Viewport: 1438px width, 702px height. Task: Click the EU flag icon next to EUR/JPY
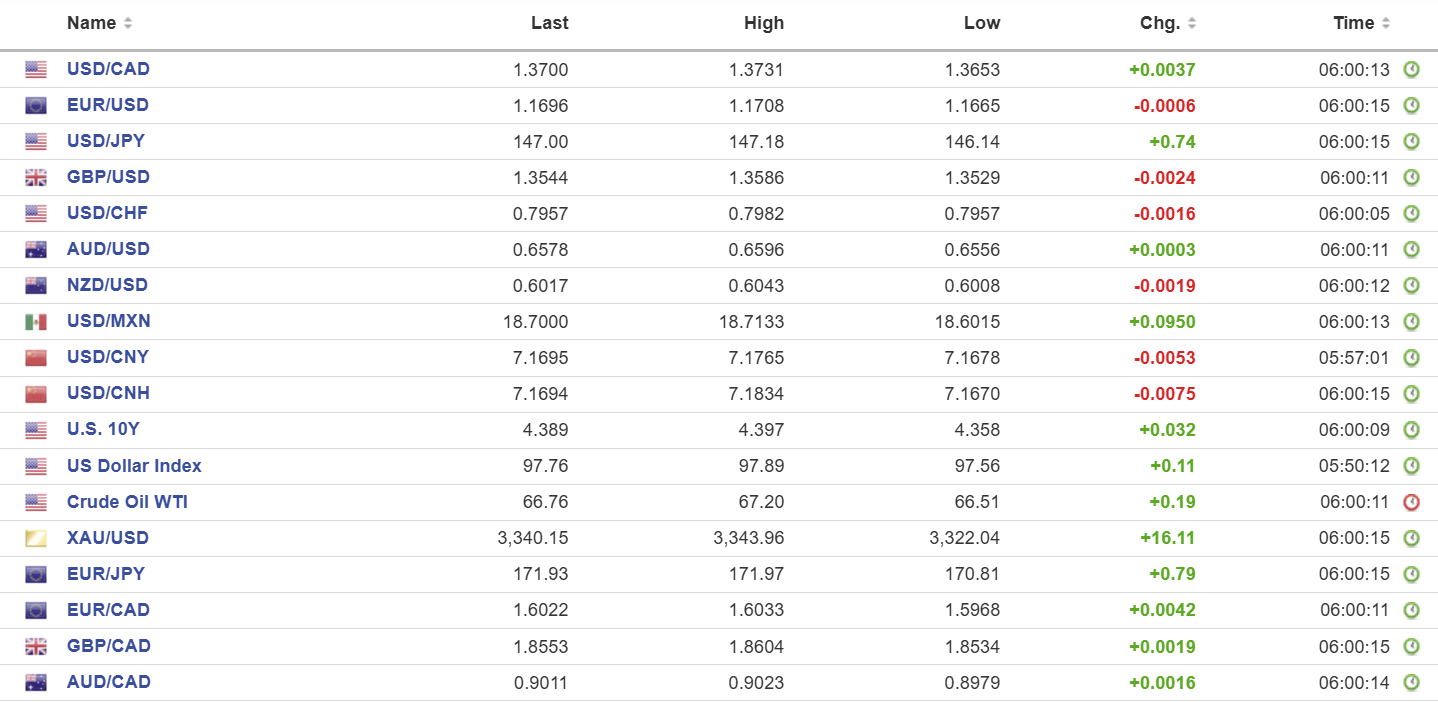(x=36, y=575)
